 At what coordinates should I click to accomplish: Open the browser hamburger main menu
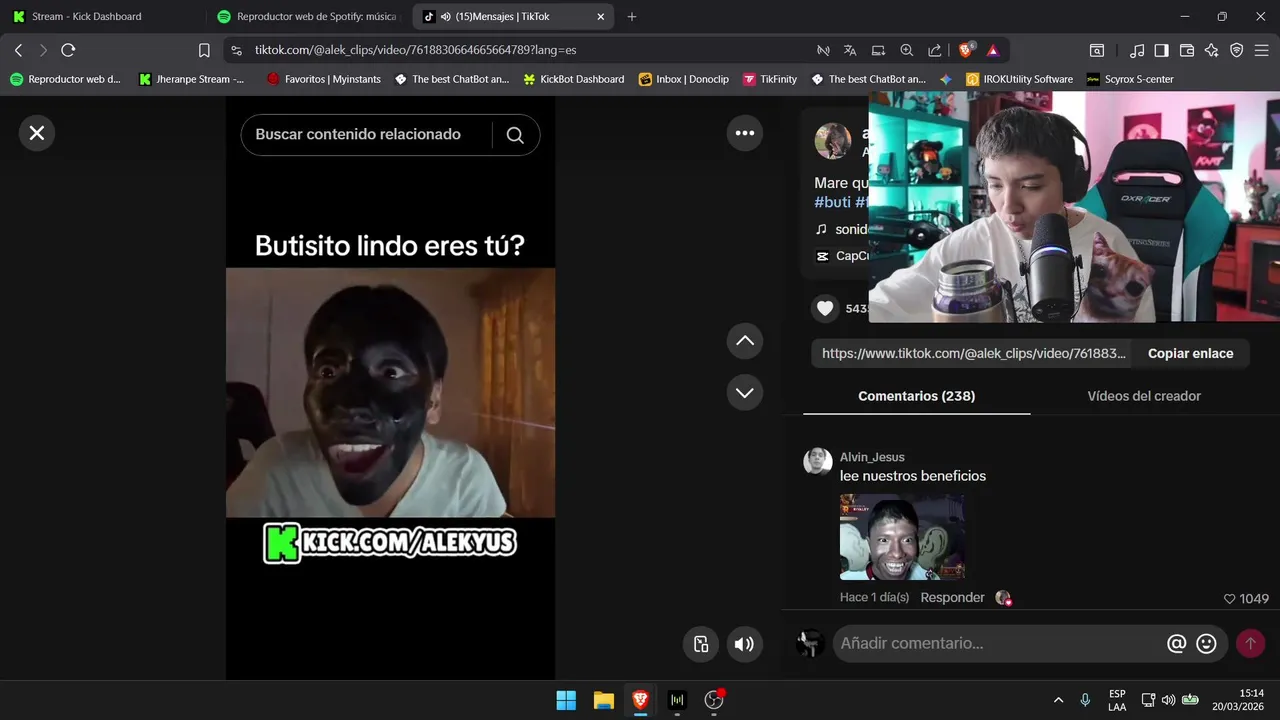(1262, 50)
